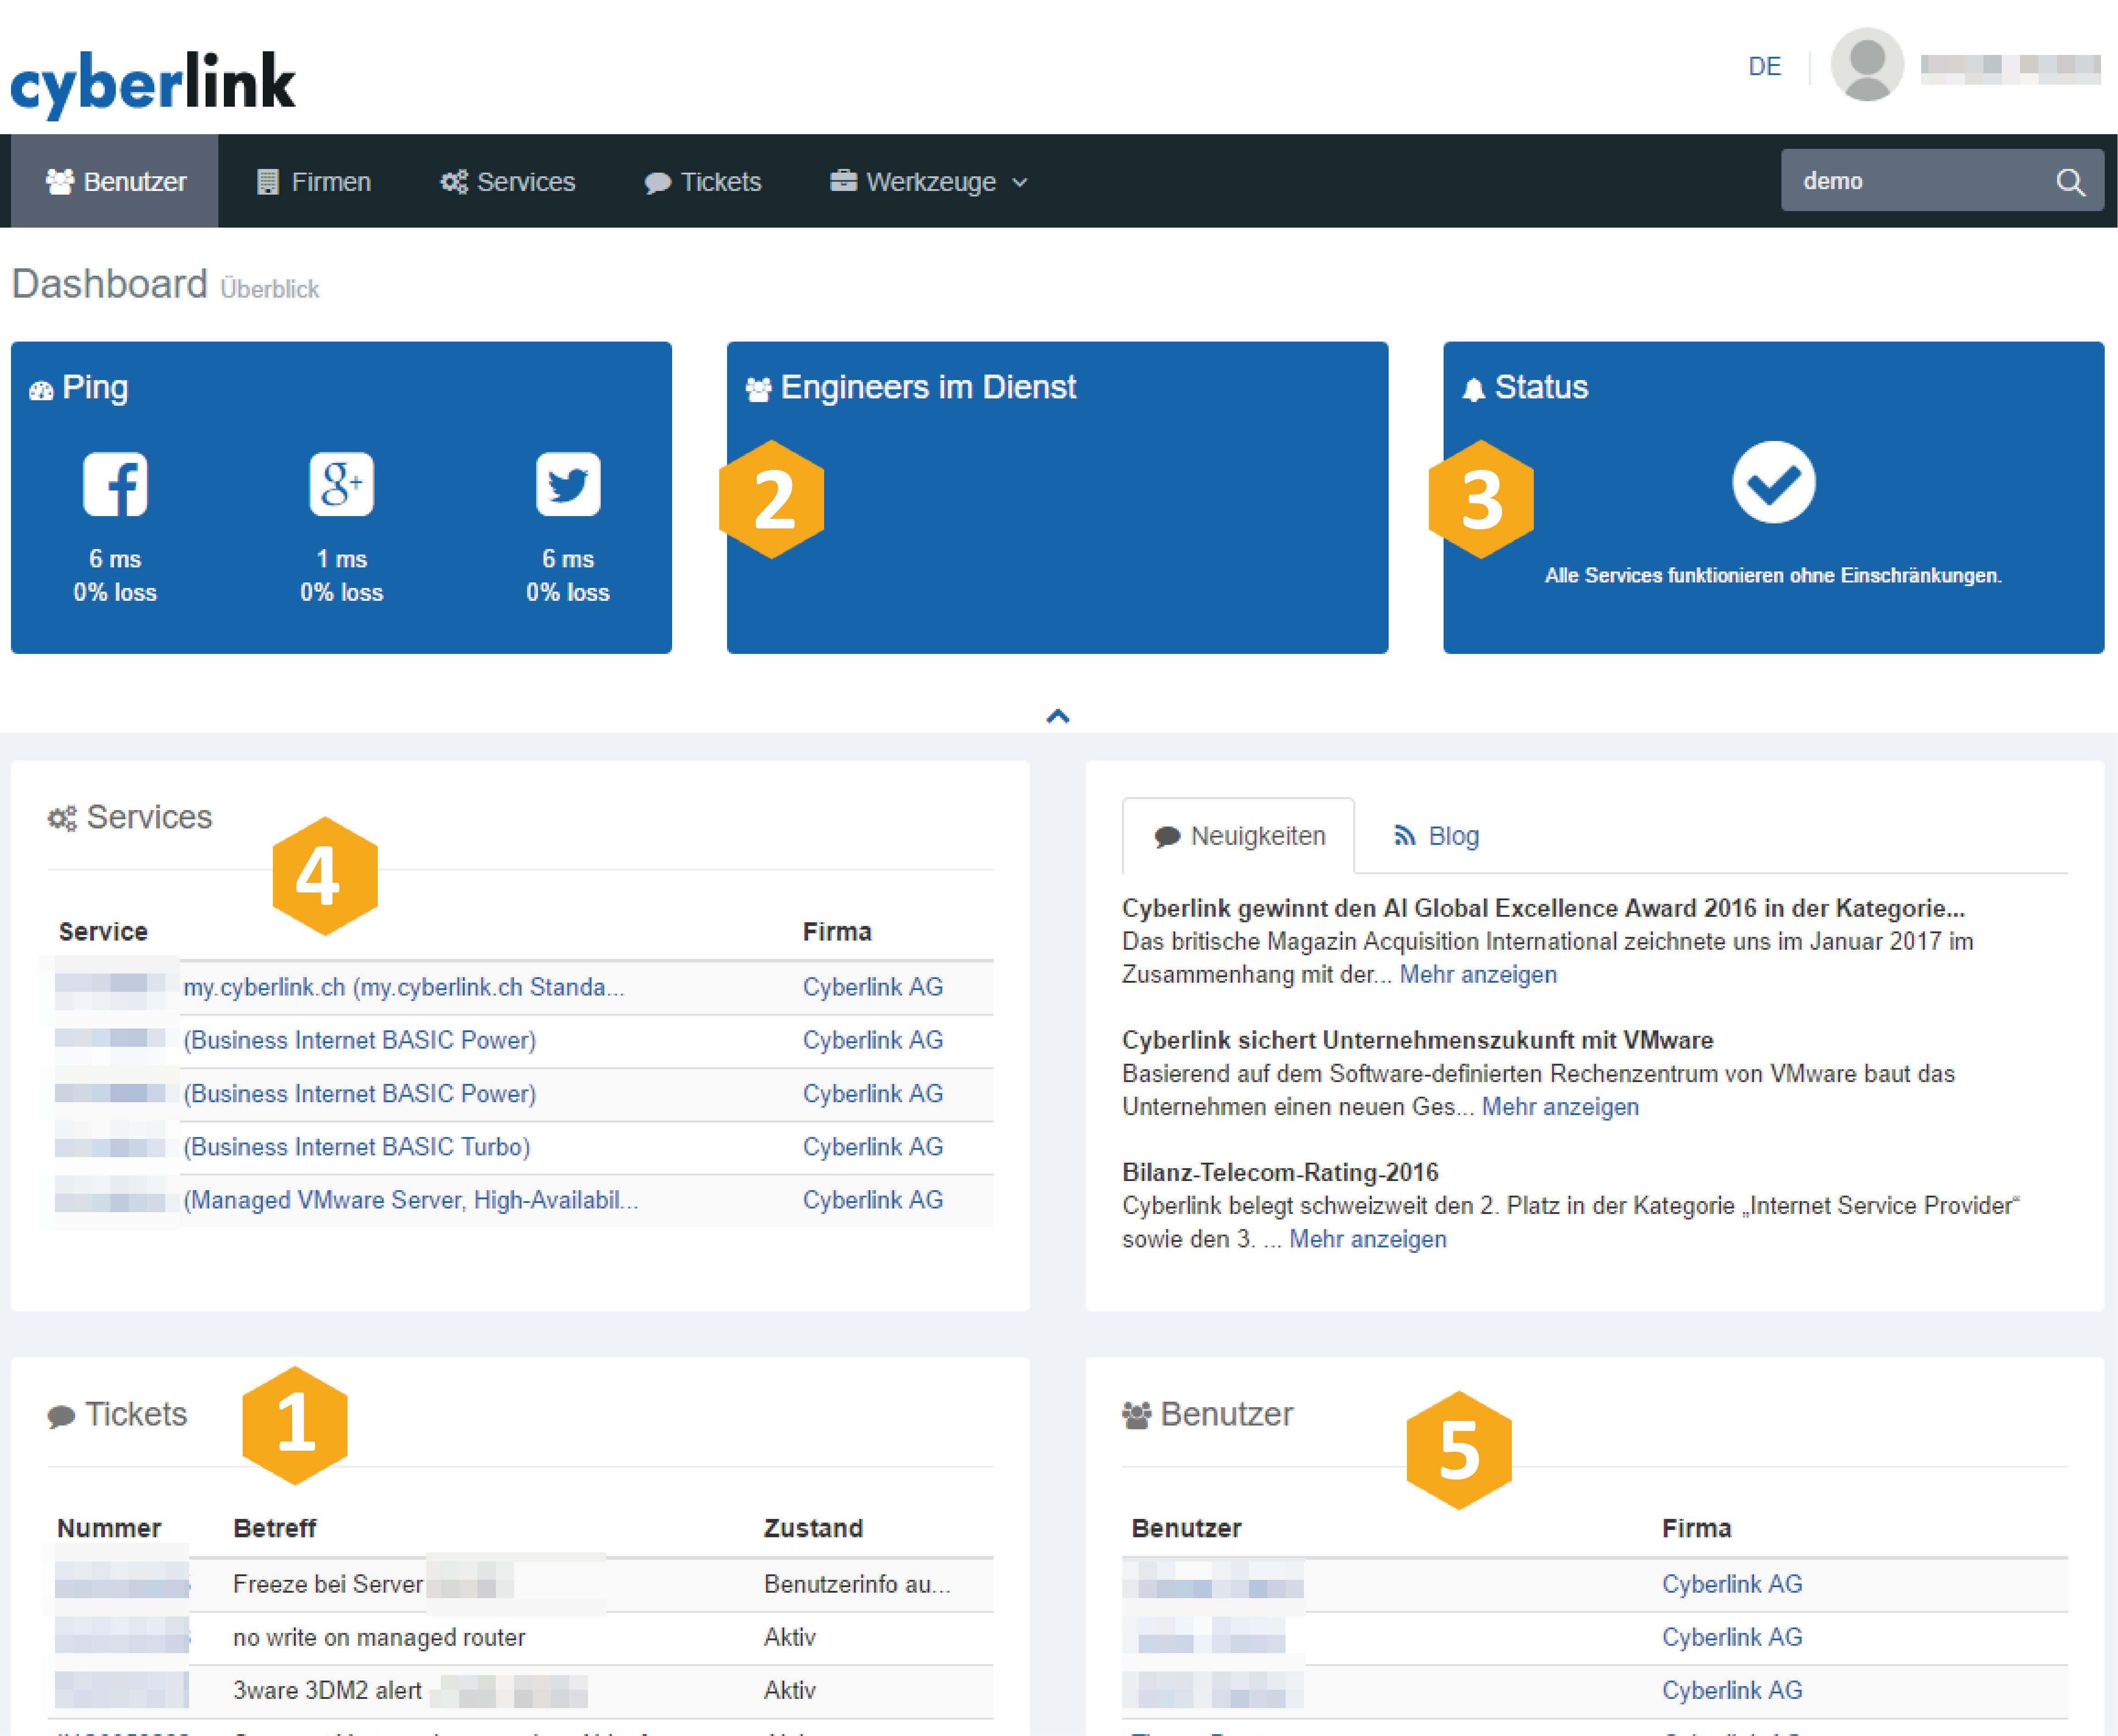Image resolution: width=2118 pixels, height=1736 pixels.
Task: Click the Firmen building icon in navbar
Action: coord(267,181)
